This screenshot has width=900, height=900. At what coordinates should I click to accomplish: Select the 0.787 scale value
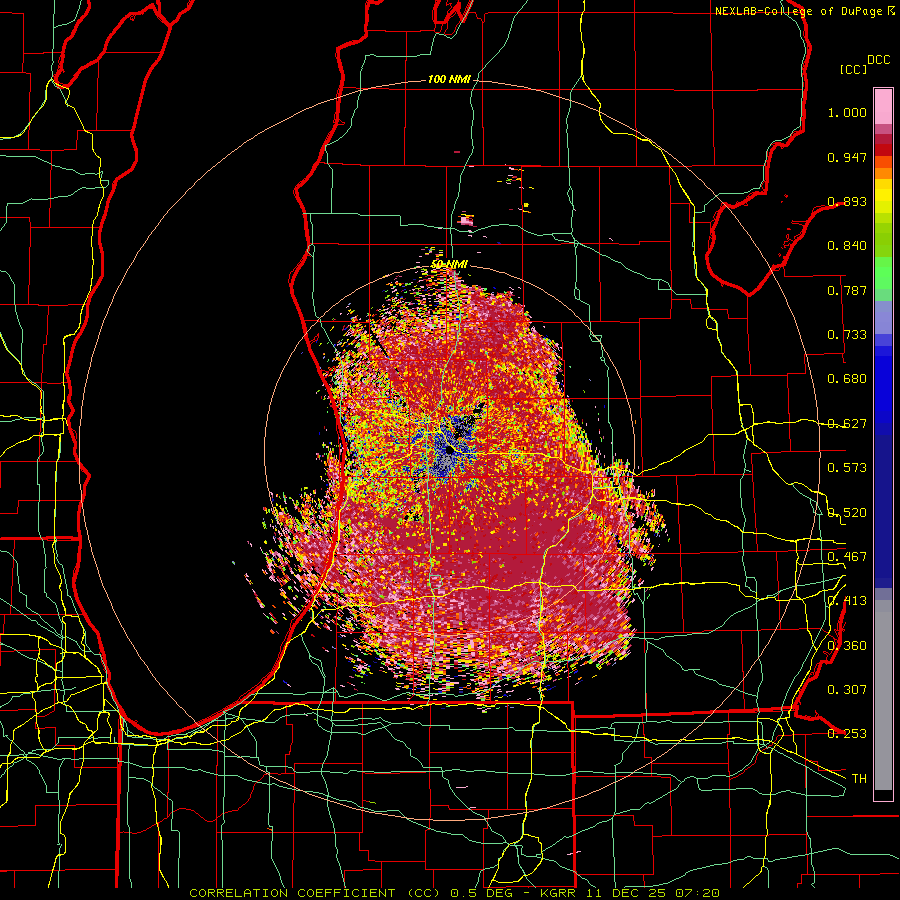[x=847, y=290]
